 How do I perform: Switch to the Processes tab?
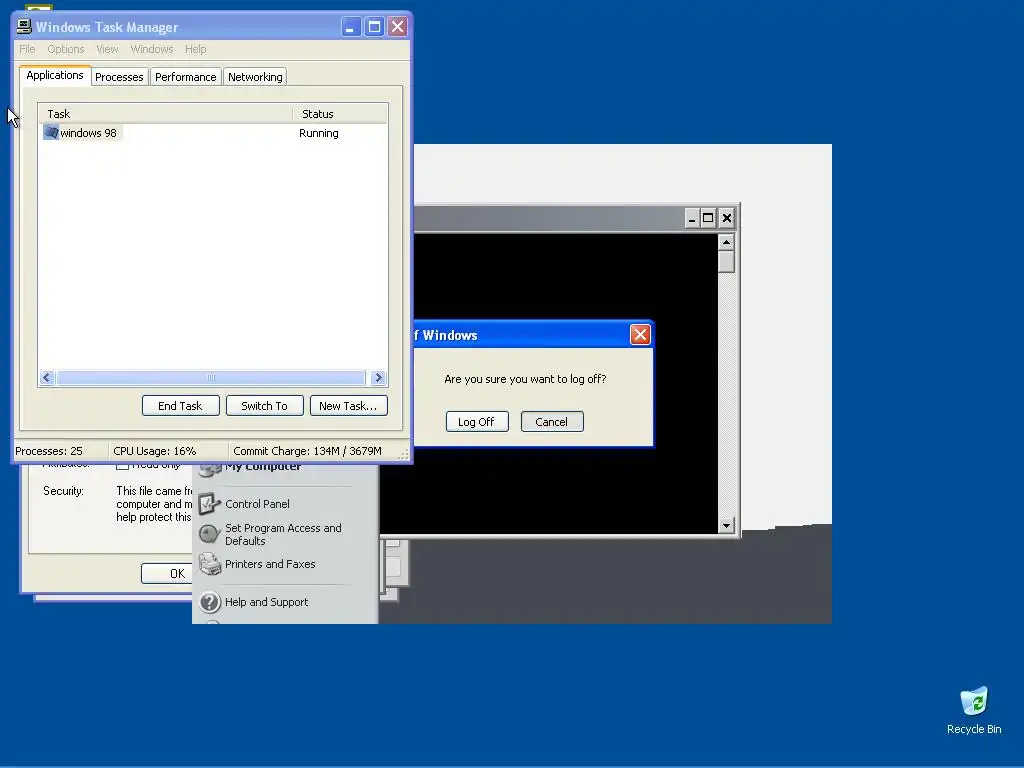(x=119, y=77)
